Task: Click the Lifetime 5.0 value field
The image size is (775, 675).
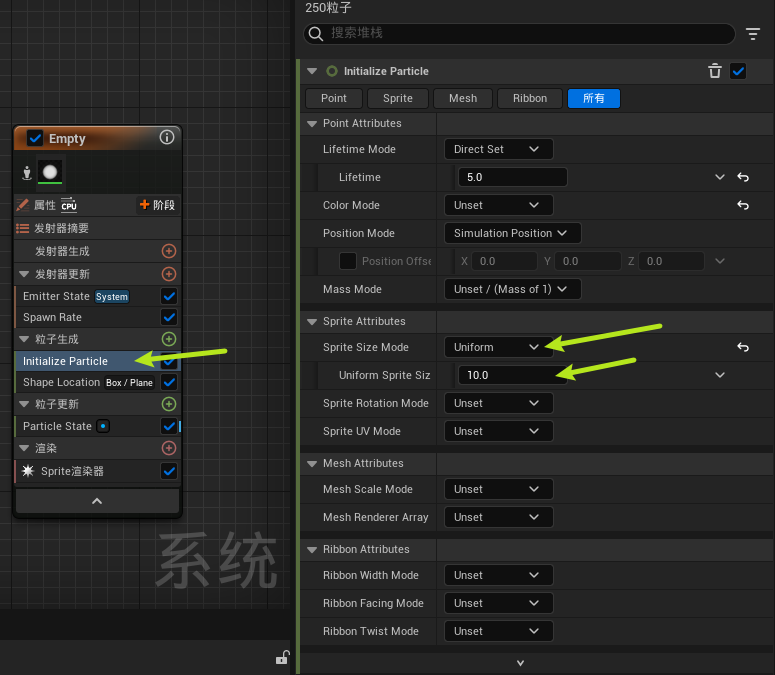Action: [x=512, y=177]
